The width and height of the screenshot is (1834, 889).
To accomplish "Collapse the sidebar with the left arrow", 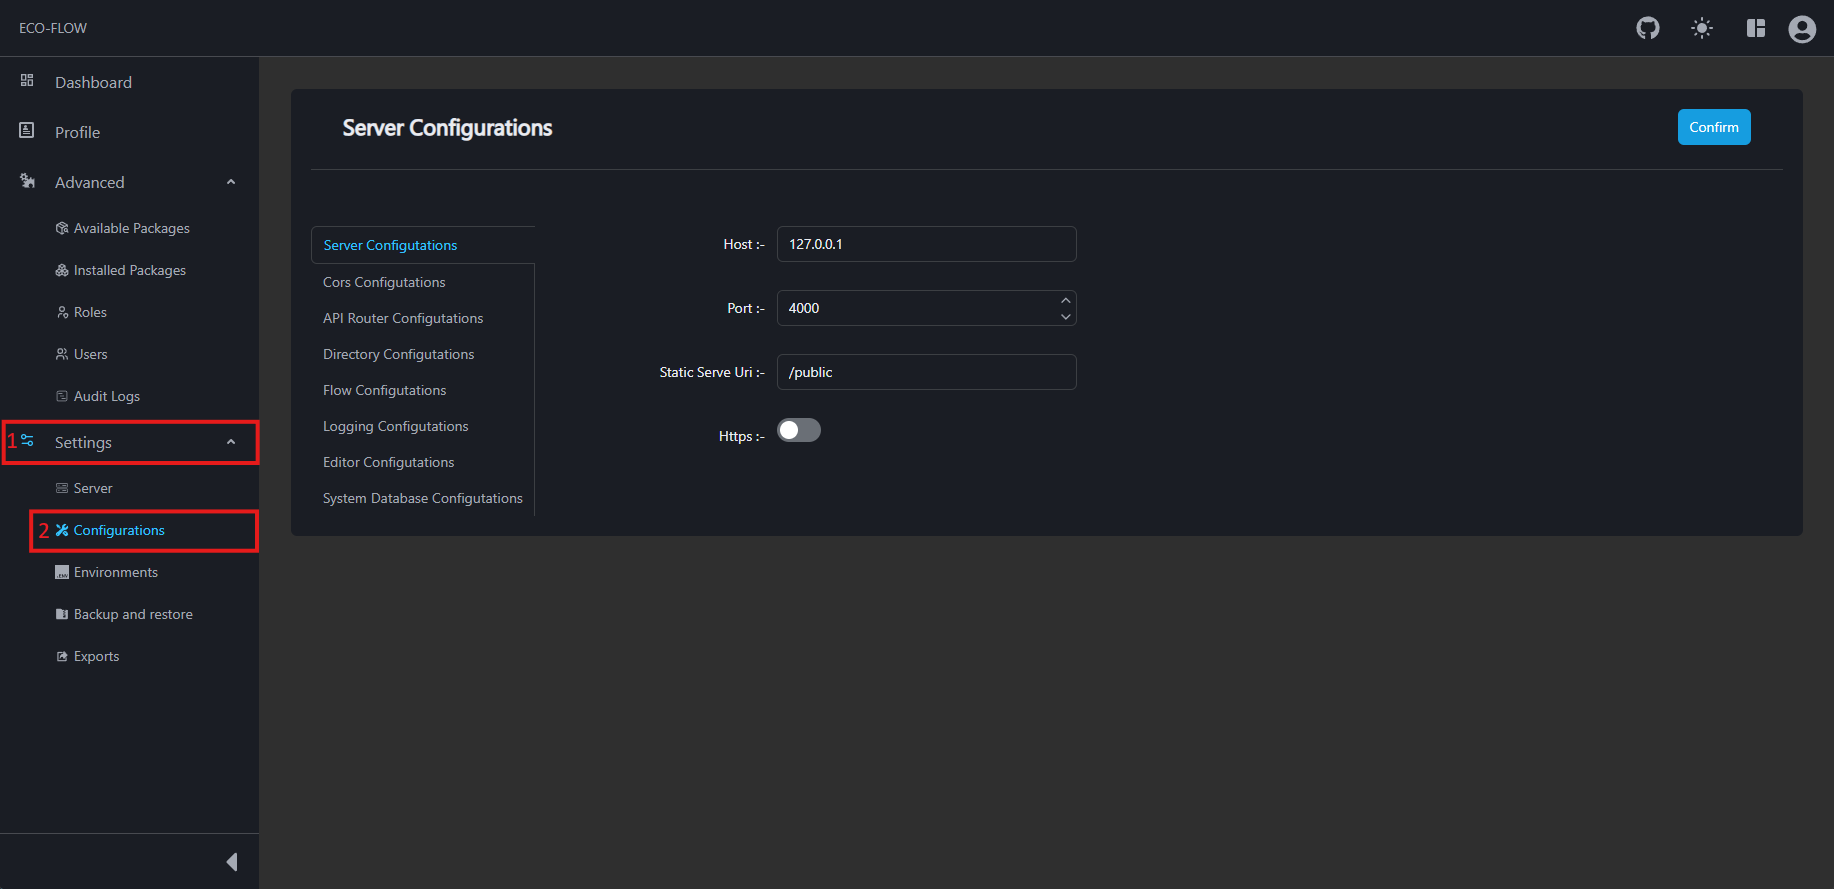I will point(232,862).
